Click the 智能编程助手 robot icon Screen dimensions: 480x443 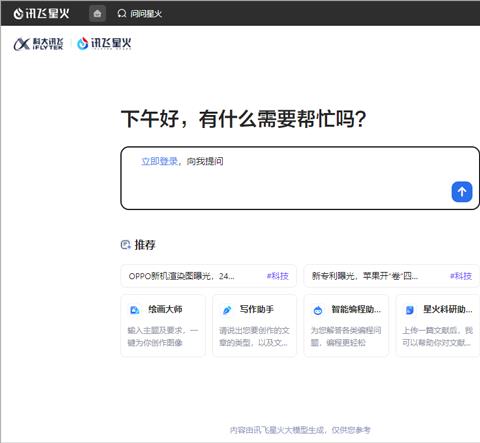click(x=318, y=310)
